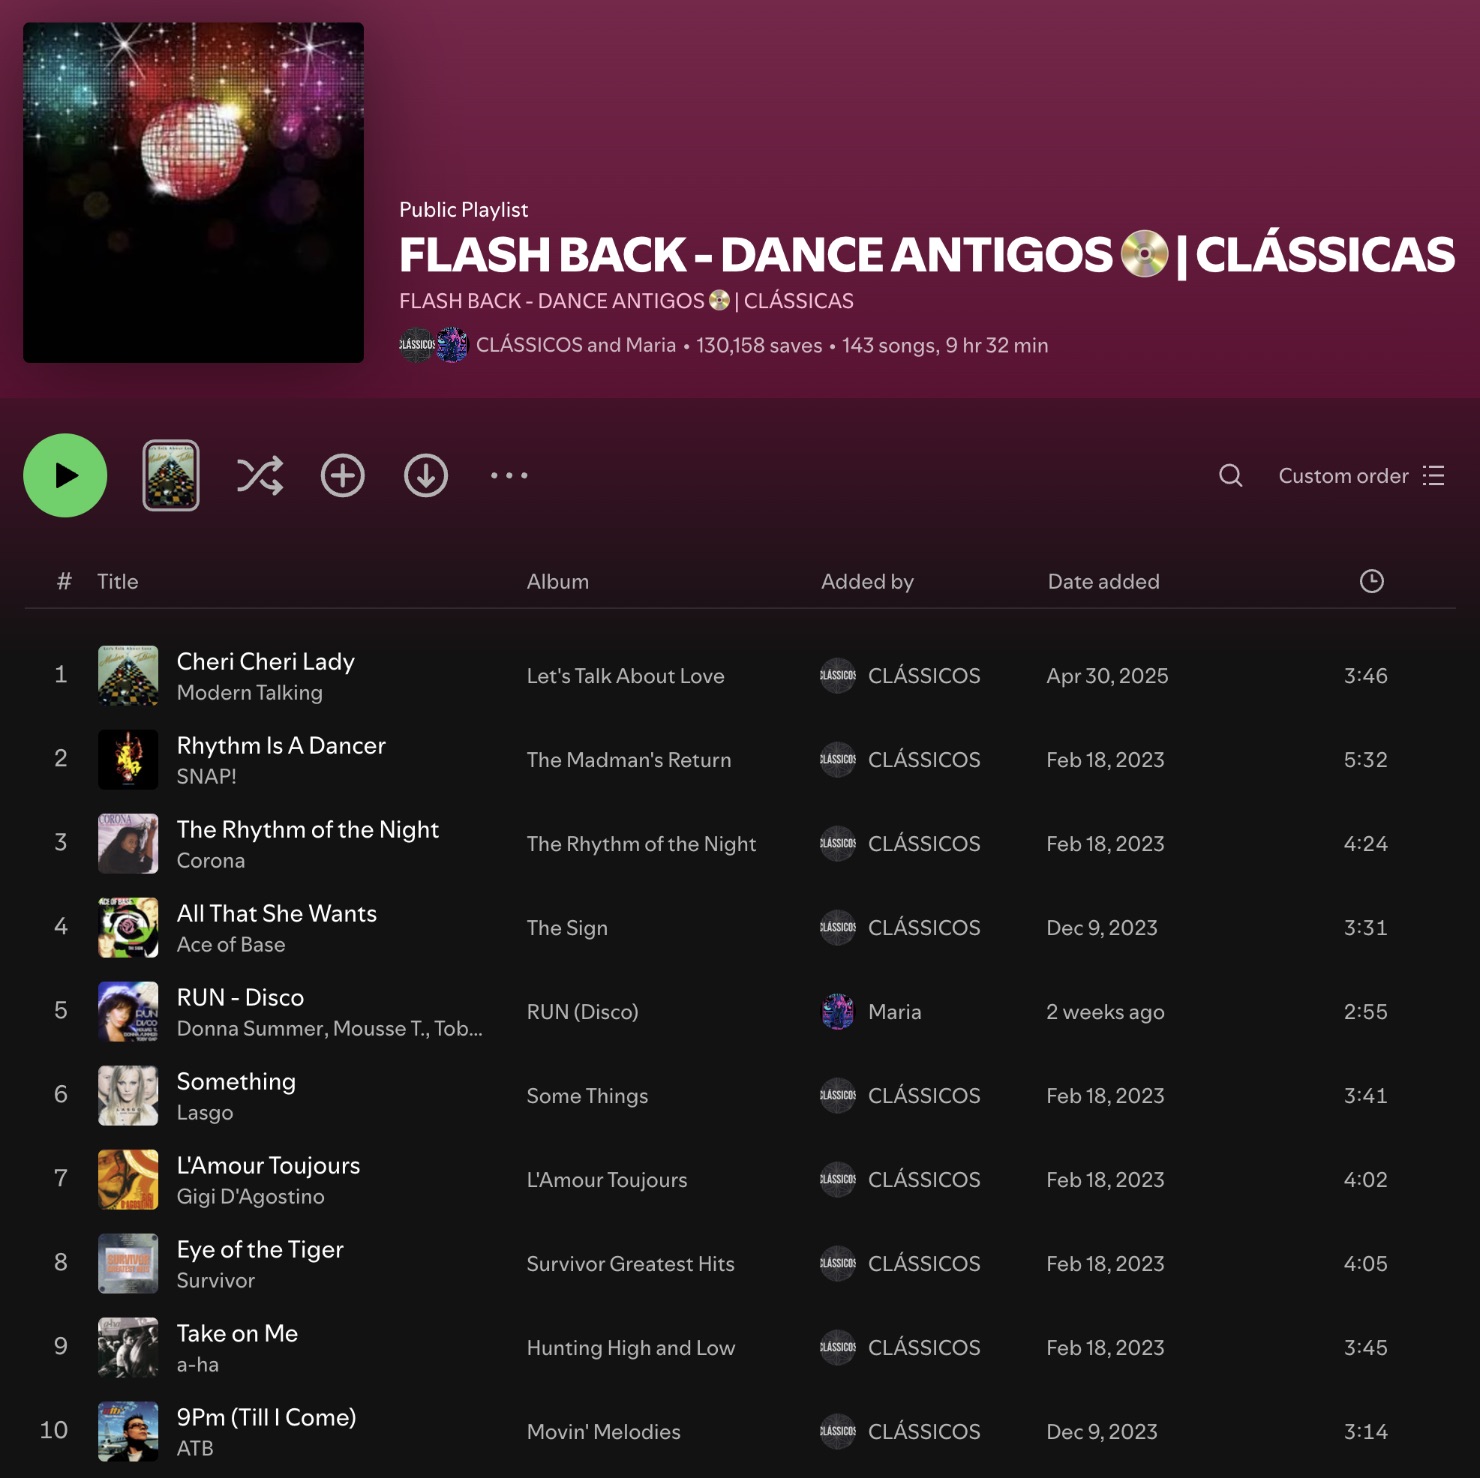Viewport: 1480px width, 1478px height.
Task: Open the album Hunting High and Low
Action: [630, 1348]
